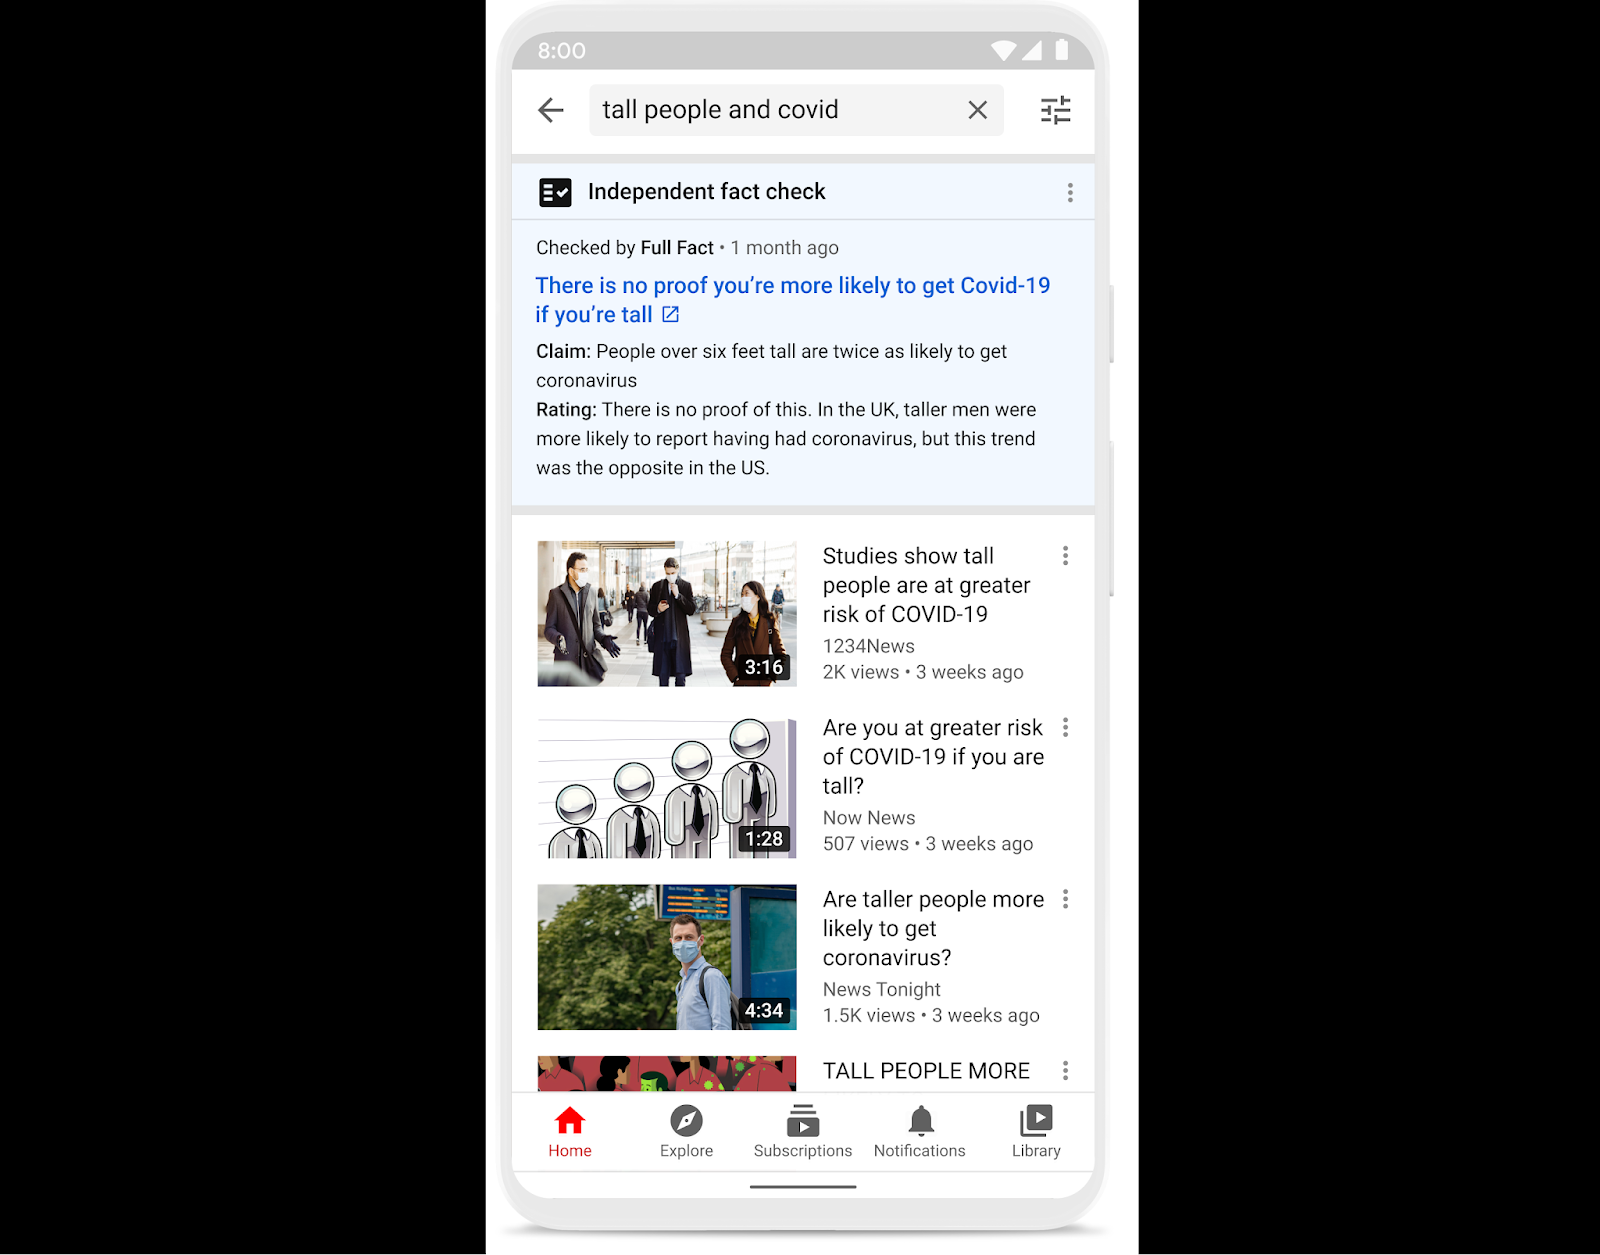Open the fact check article external link
Image resolution: width=1600 pixels, height=1255 pixels.
[x=670, y=314]
